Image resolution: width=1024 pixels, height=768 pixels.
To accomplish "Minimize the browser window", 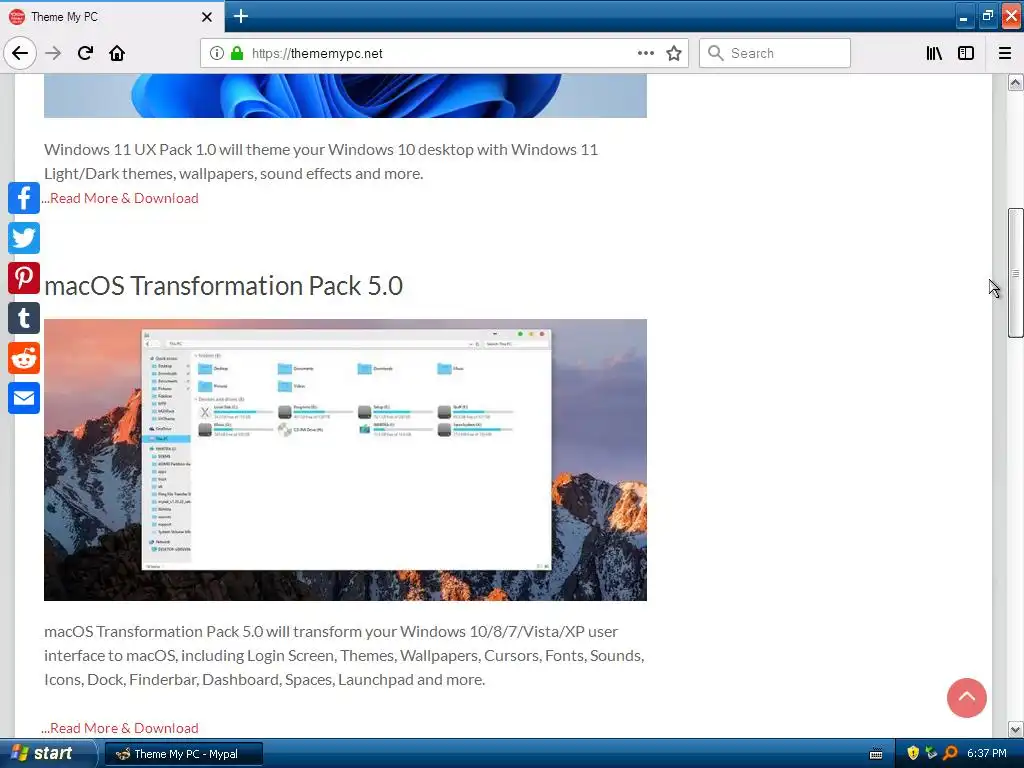I will tap(963, 16).
